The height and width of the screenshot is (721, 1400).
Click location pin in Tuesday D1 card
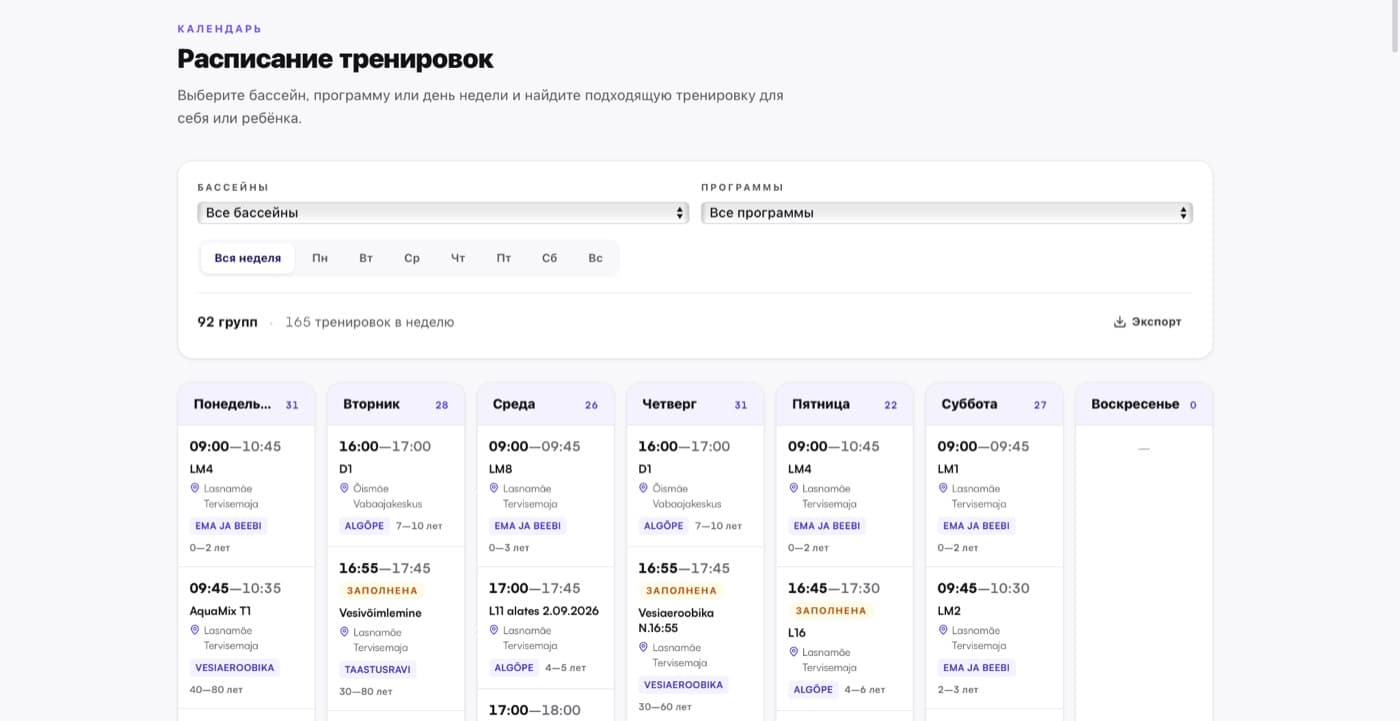click(x=345, y=488)
